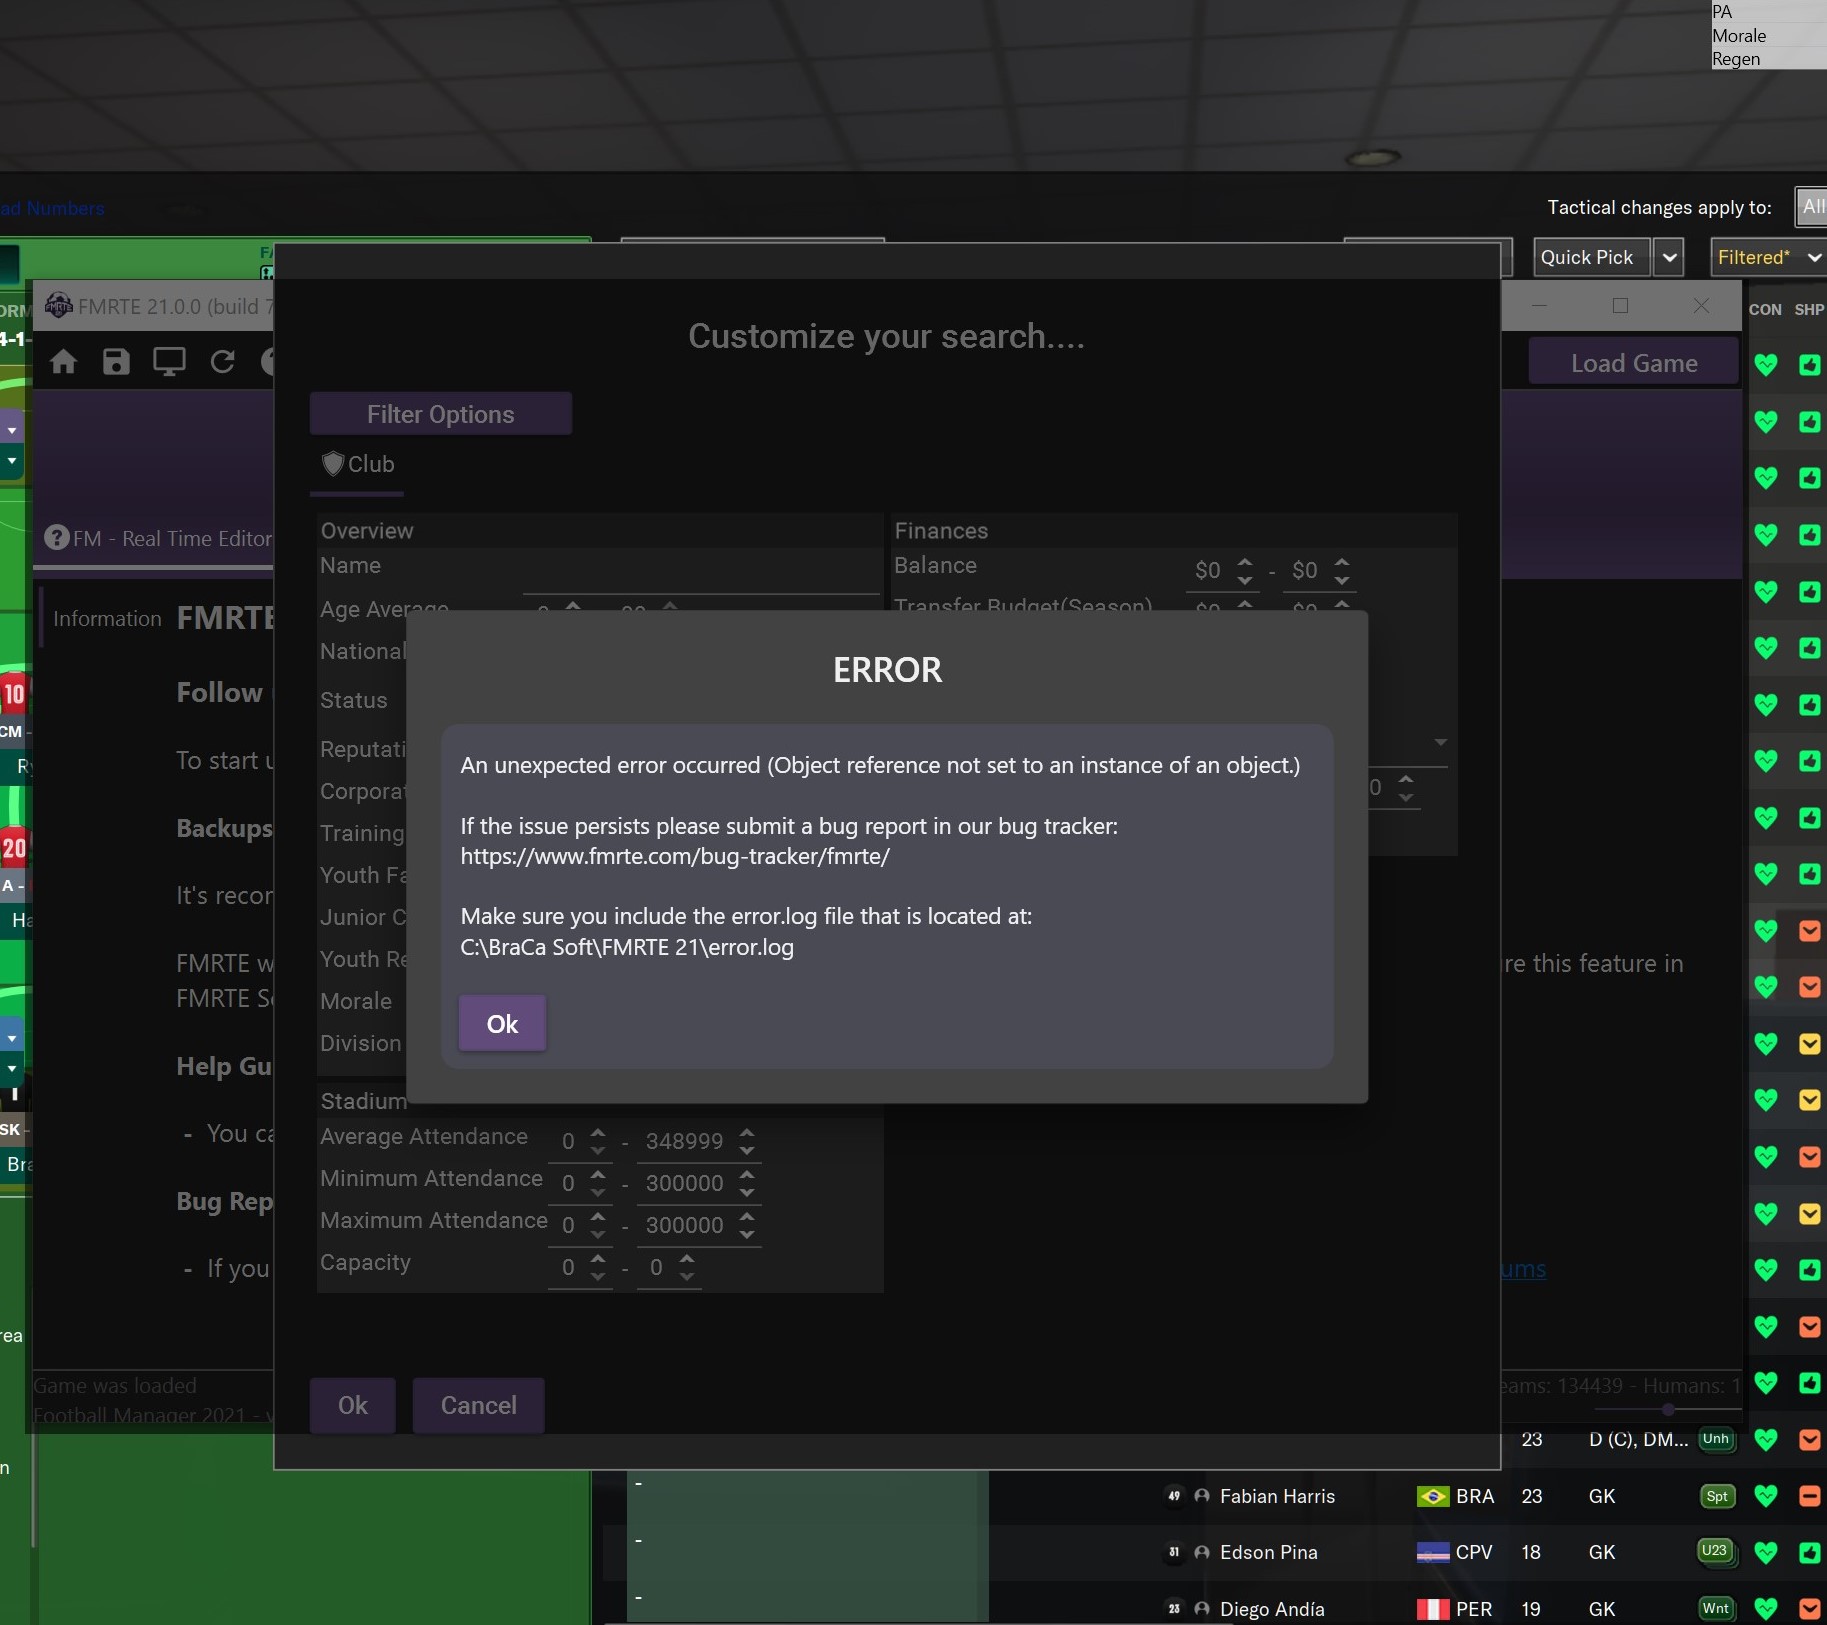The height and width of the screenshot is (1625, 1827).
Task: Increase Balance maximum value stepper
Action: tap(1342, 563)
